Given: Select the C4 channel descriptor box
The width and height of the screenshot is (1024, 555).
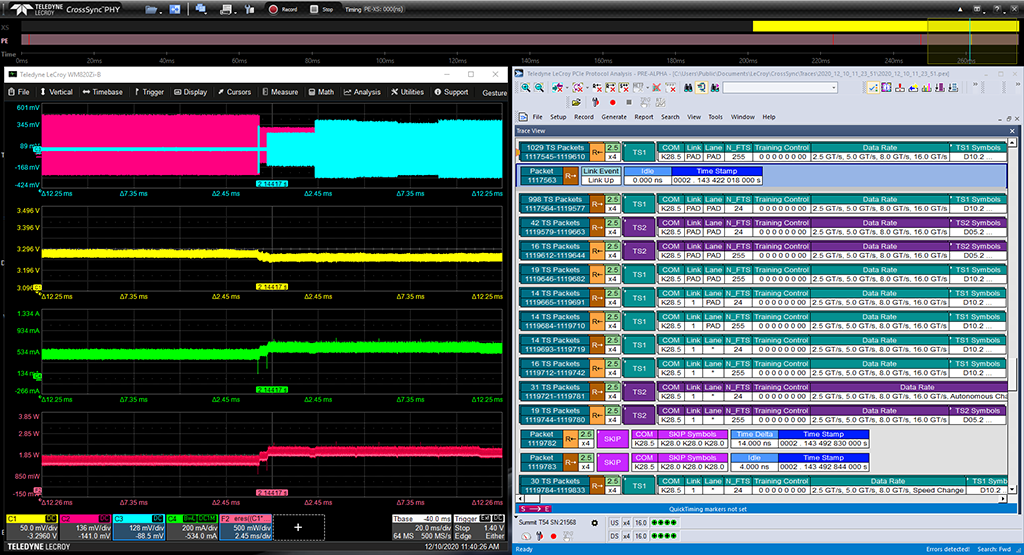Looking at the screenshot, I should point(191,527).
